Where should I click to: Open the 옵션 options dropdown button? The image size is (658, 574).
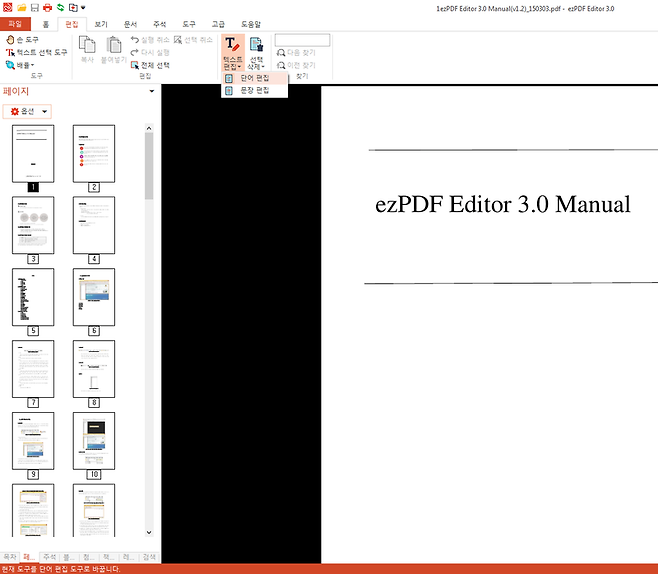click(x=27, y=111)
